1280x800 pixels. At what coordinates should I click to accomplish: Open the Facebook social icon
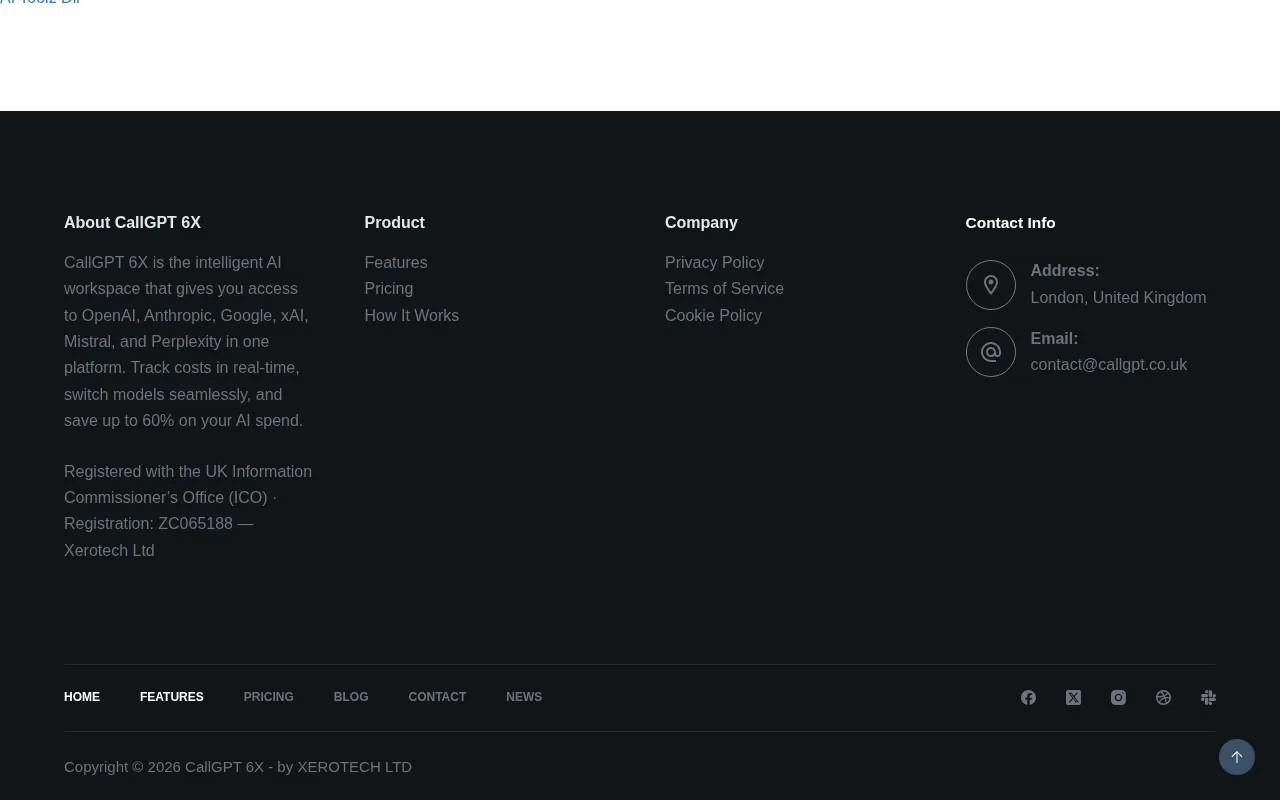pos(1028,698)
